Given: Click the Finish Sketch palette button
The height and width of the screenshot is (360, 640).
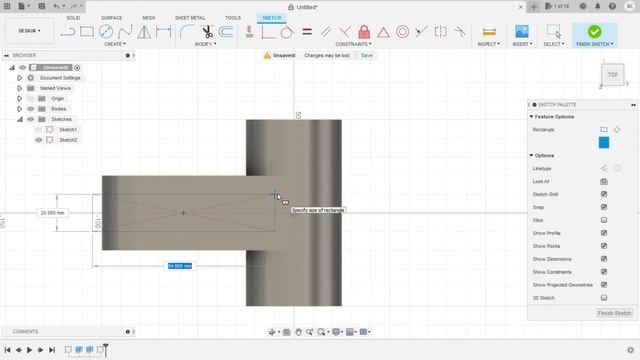Looking at the screenshot, I should click(x=614, y=313).
